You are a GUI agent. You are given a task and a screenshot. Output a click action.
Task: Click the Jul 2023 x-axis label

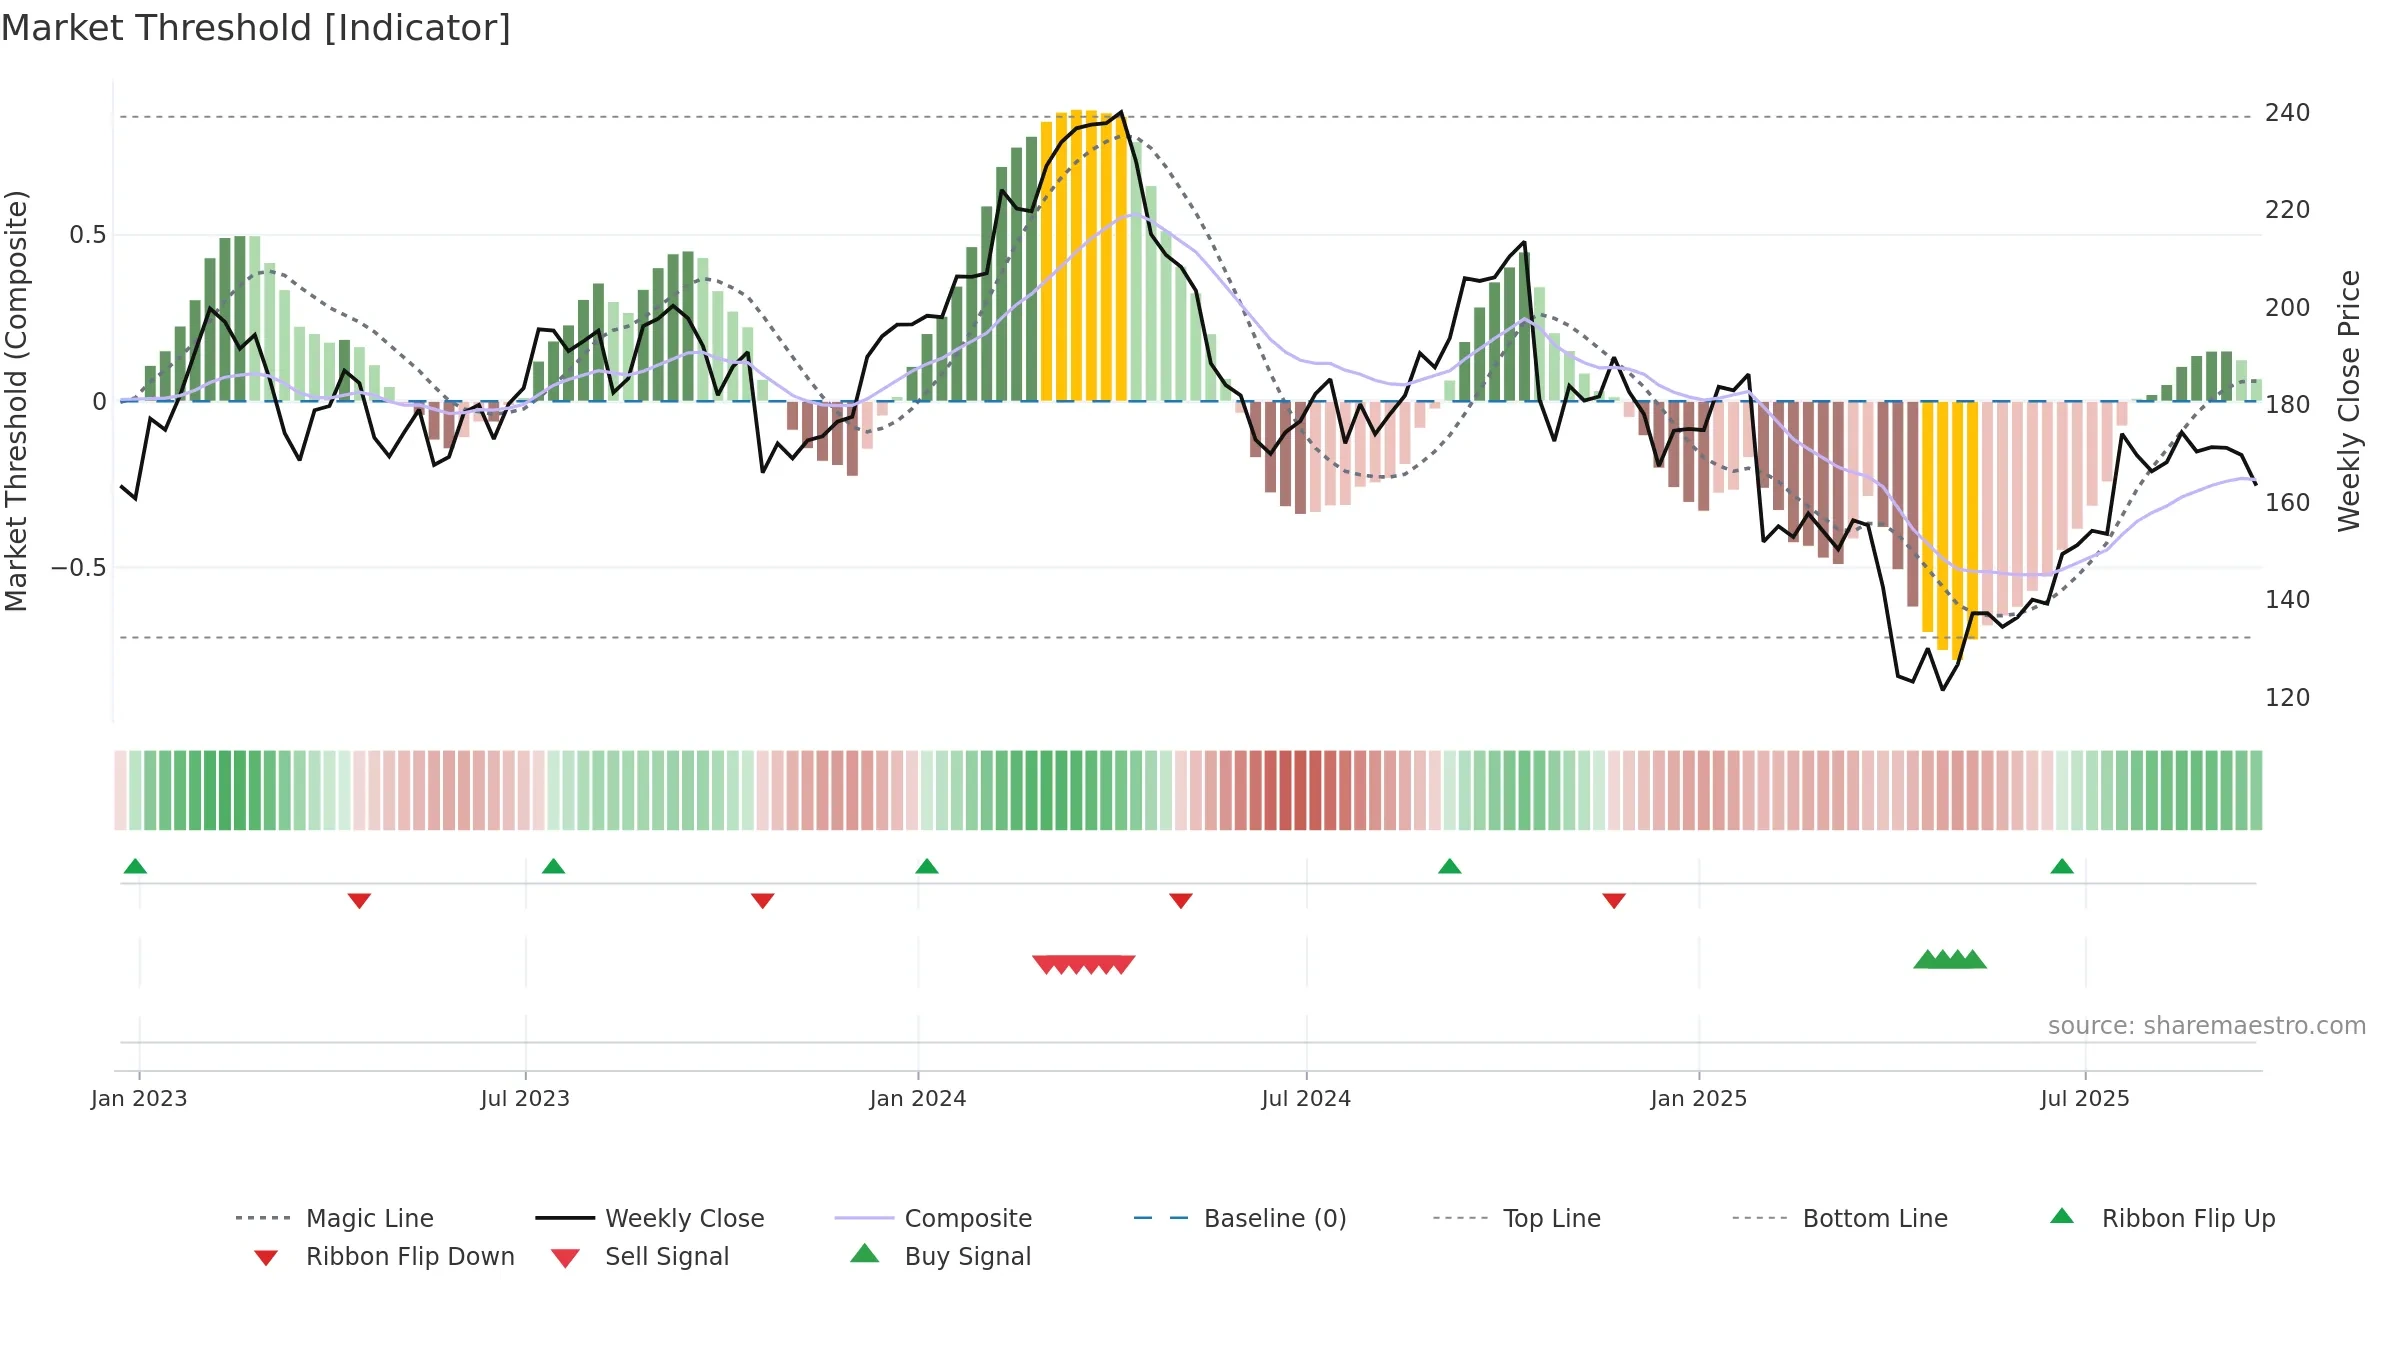525,1098
